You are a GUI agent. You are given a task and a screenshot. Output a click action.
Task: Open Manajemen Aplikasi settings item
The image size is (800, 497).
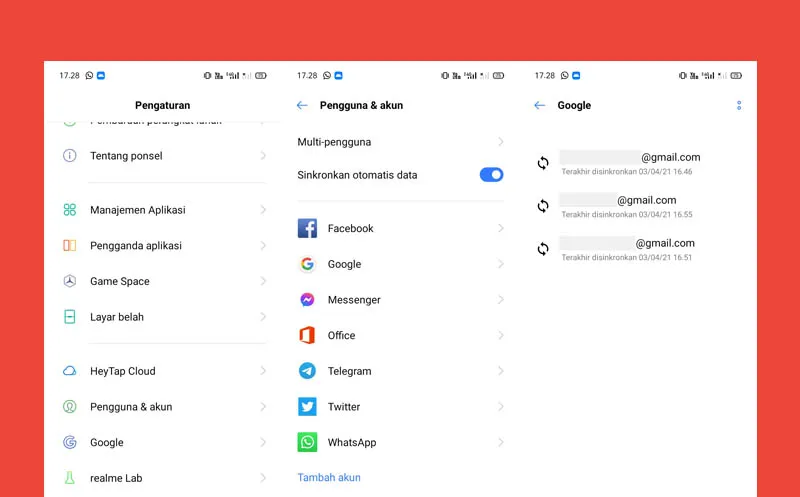click(138, 210)
